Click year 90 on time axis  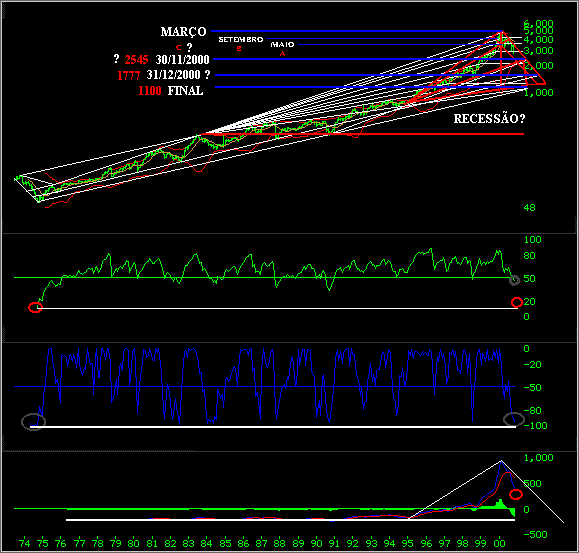[x=316, y=543]
